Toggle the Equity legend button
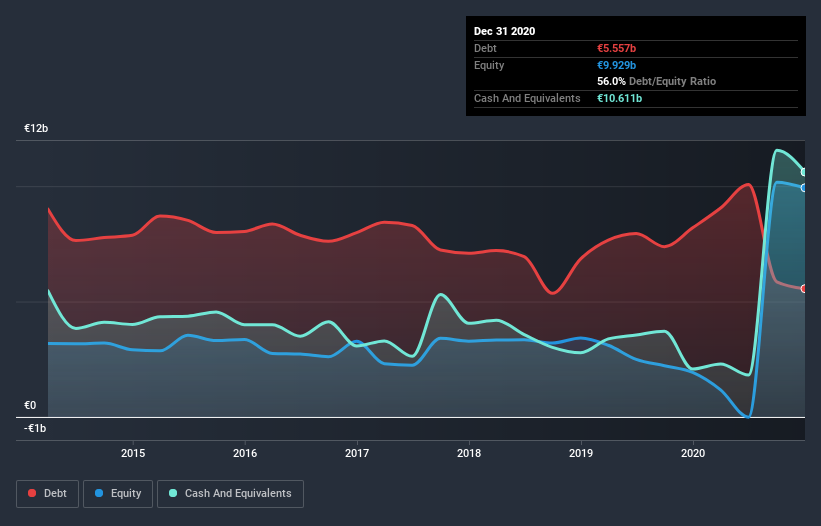This screenshot has height=526, width=821. click(118, 494)
